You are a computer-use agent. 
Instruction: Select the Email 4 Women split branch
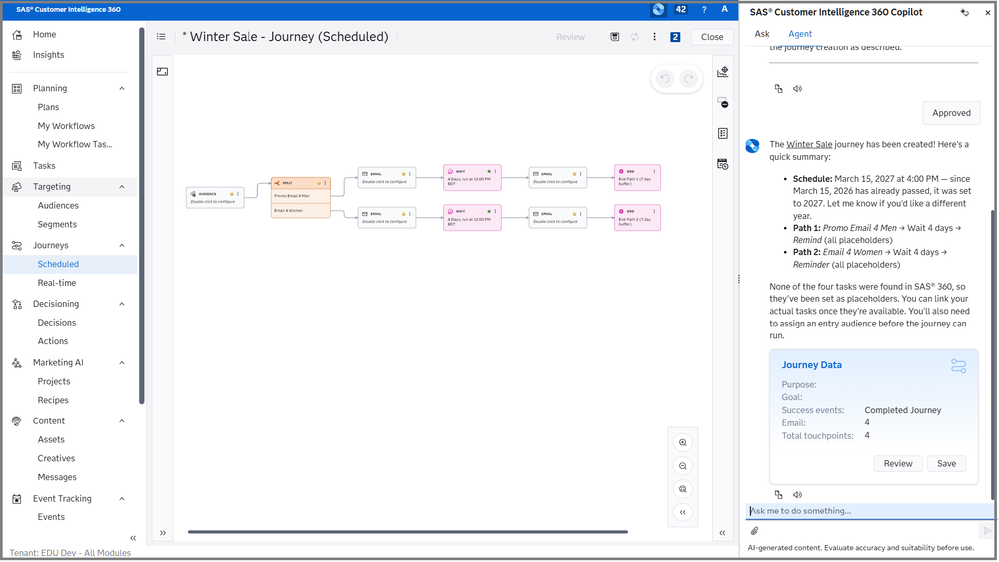[301, 210]
